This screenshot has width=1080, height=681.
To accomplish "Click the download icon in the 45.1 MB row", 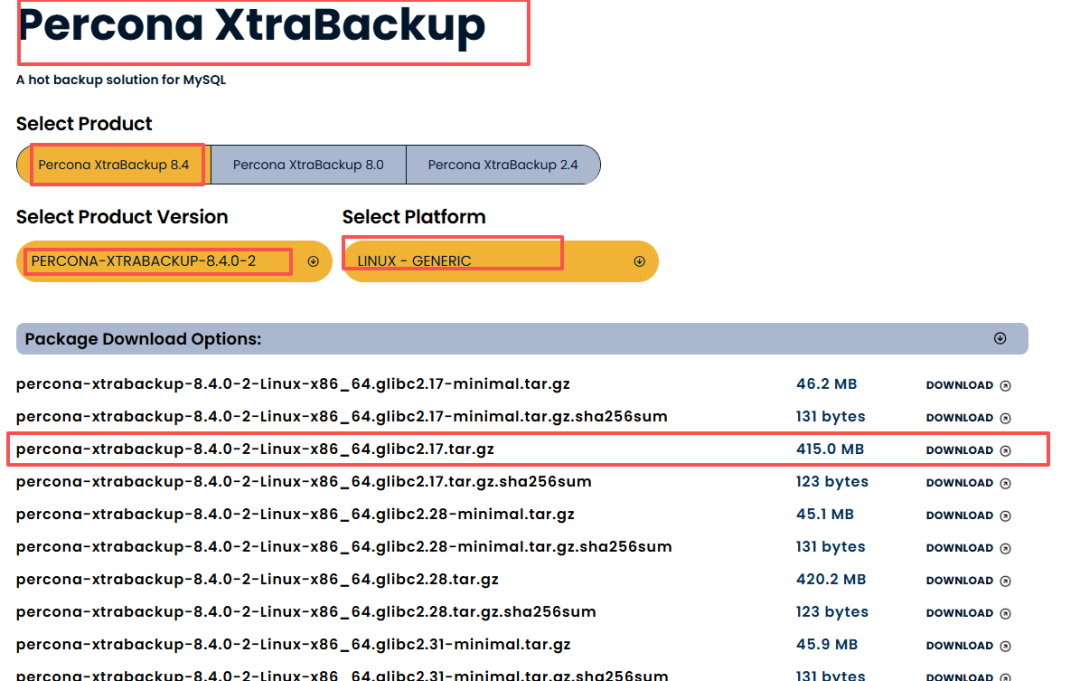I will coord(1006,516).
